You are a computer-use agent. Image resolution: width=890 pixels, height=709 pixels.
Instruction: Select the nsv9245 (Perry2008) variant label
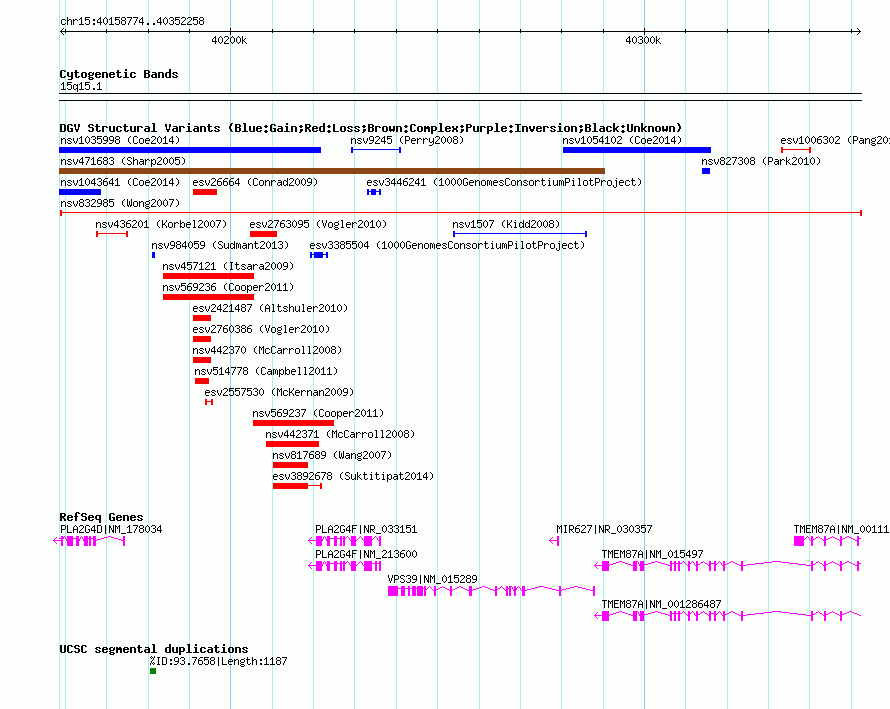[x=407, y=140]
